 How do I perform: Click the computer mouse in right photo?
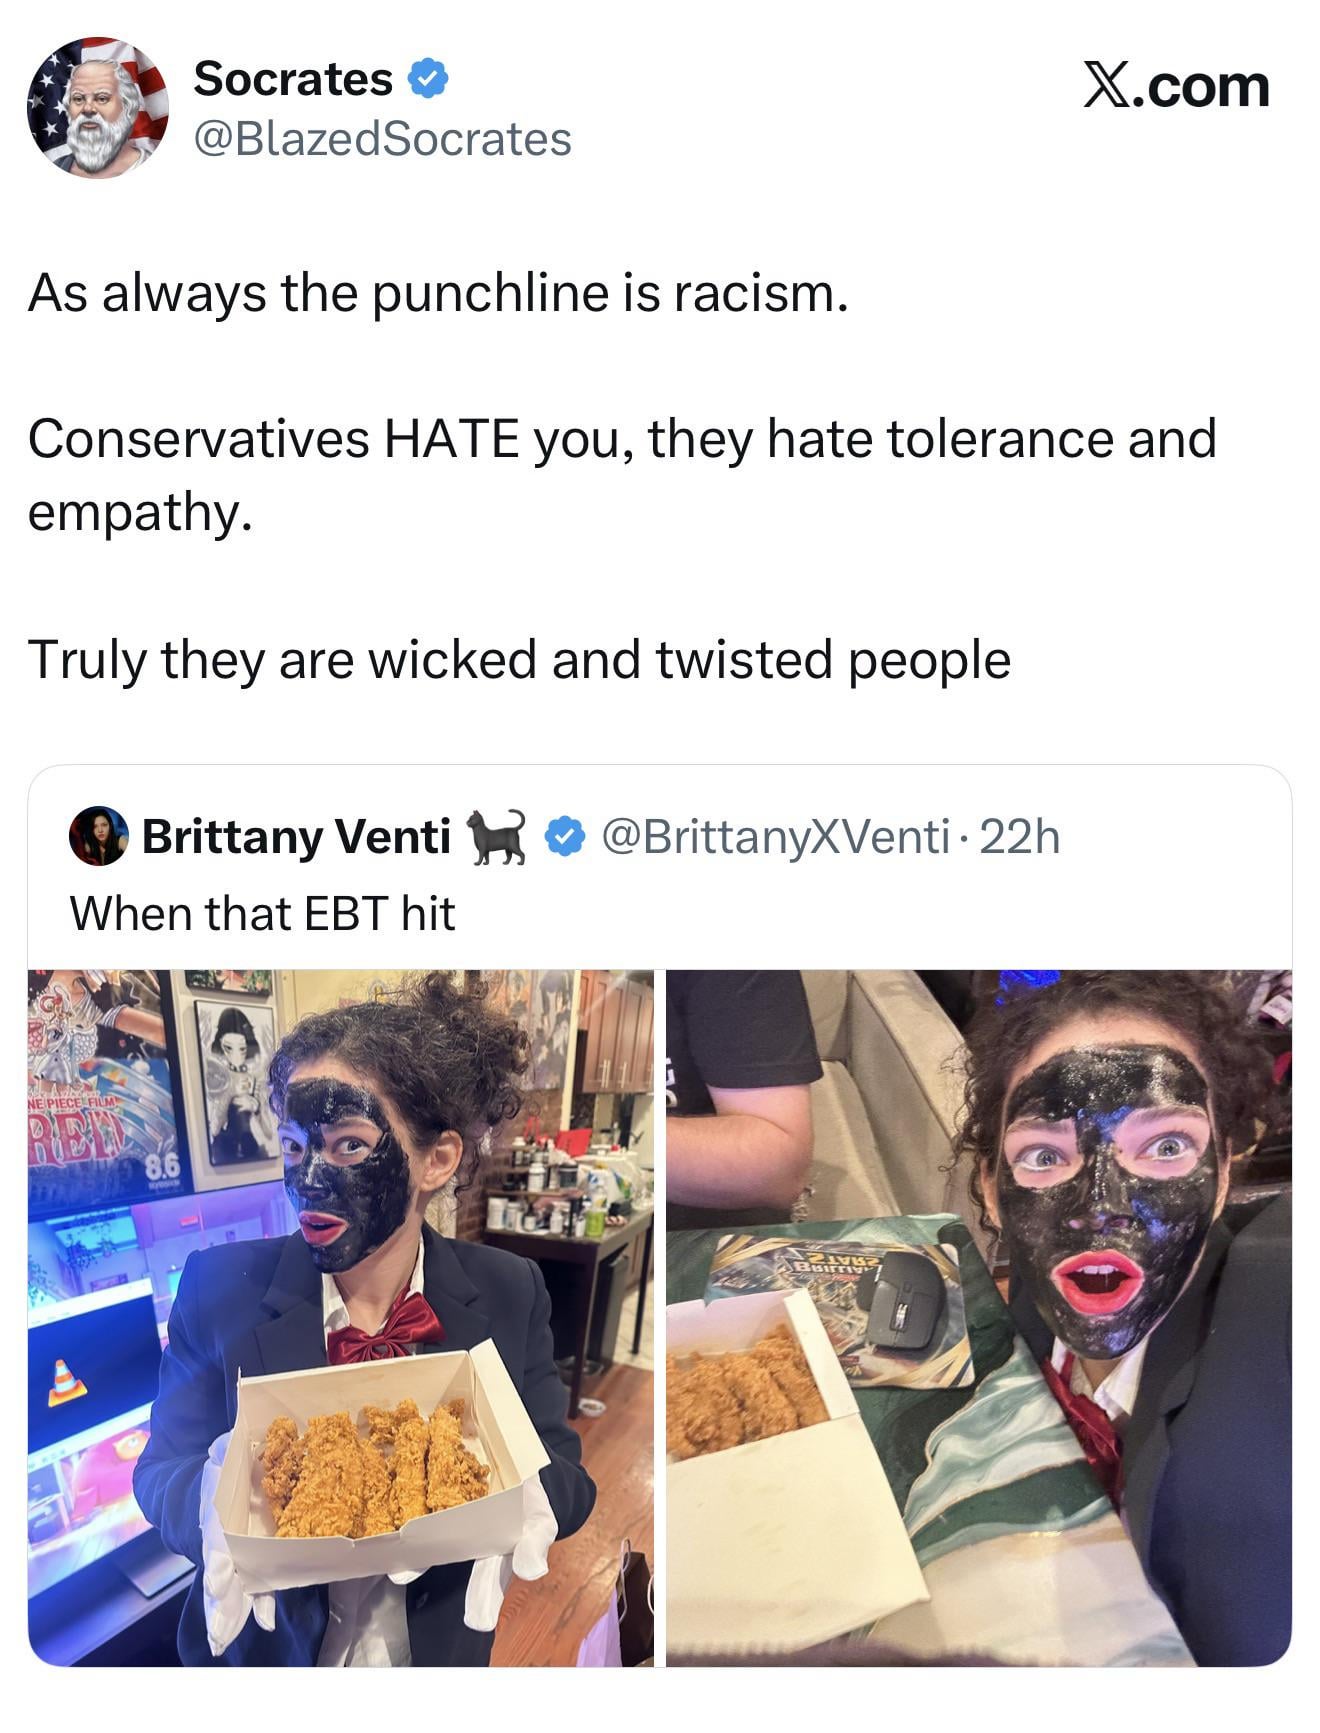point(906,1298)
